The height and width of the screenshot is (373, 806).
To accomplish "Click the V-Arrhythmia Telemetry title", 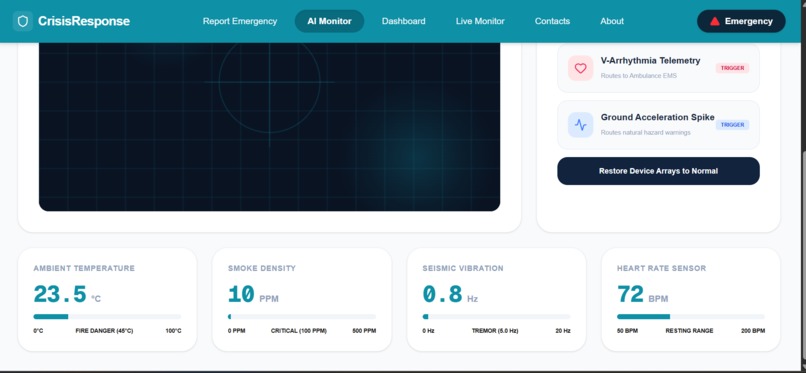I will click(x=650, y=61).
